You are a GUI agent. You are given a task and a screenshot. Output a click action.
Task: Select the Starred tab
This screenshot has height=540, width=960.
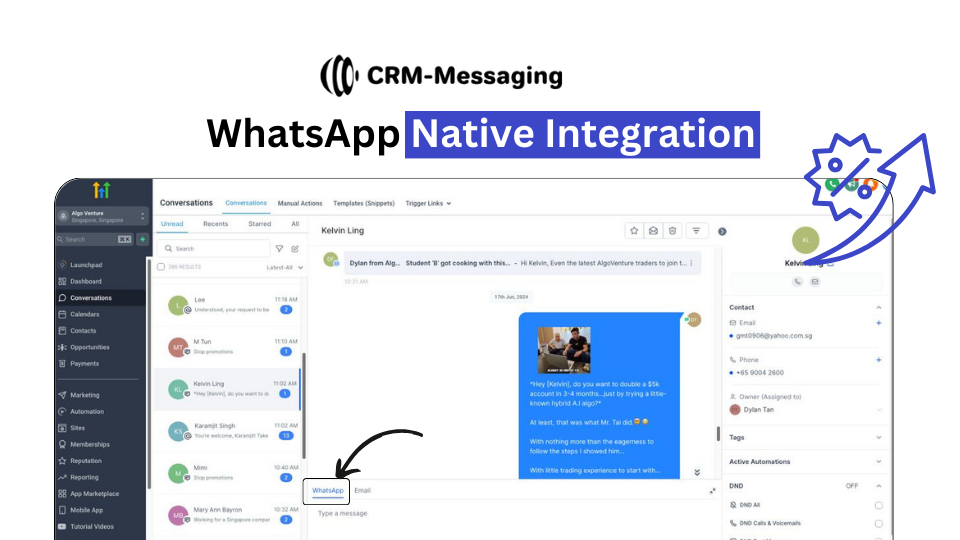coord(260,224)
